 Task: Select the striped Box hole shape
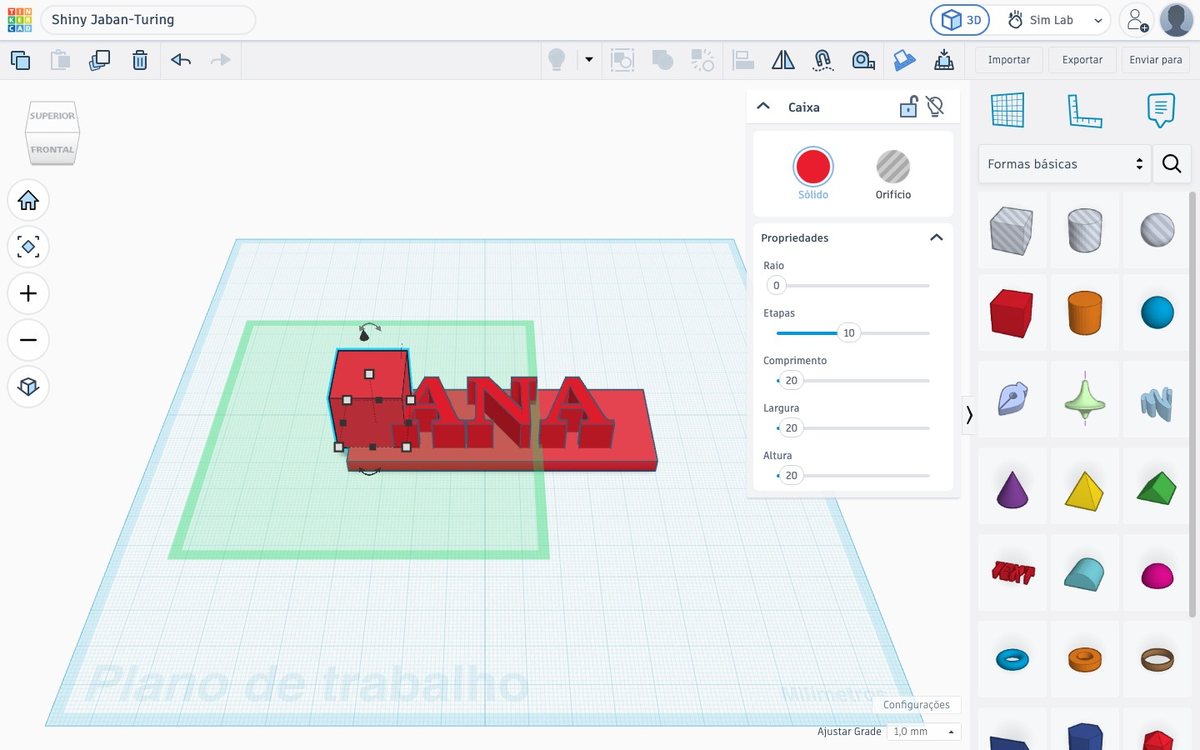pyautogui.click(x=1012, y=229)
